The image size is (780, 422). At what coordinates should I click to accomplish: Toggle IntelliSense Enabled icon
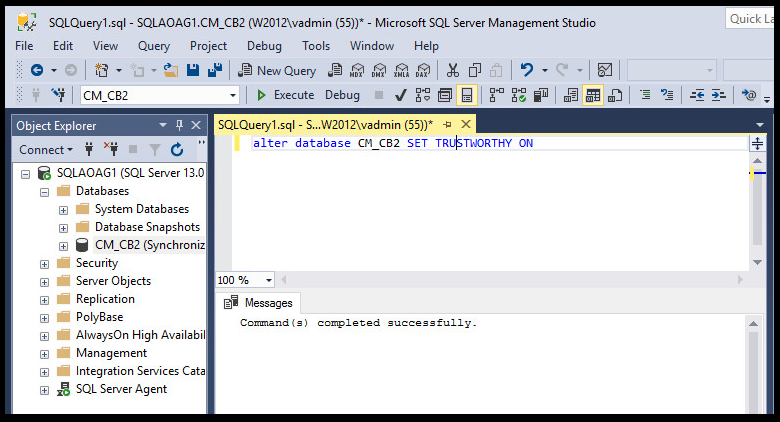(x=467, y=95)
